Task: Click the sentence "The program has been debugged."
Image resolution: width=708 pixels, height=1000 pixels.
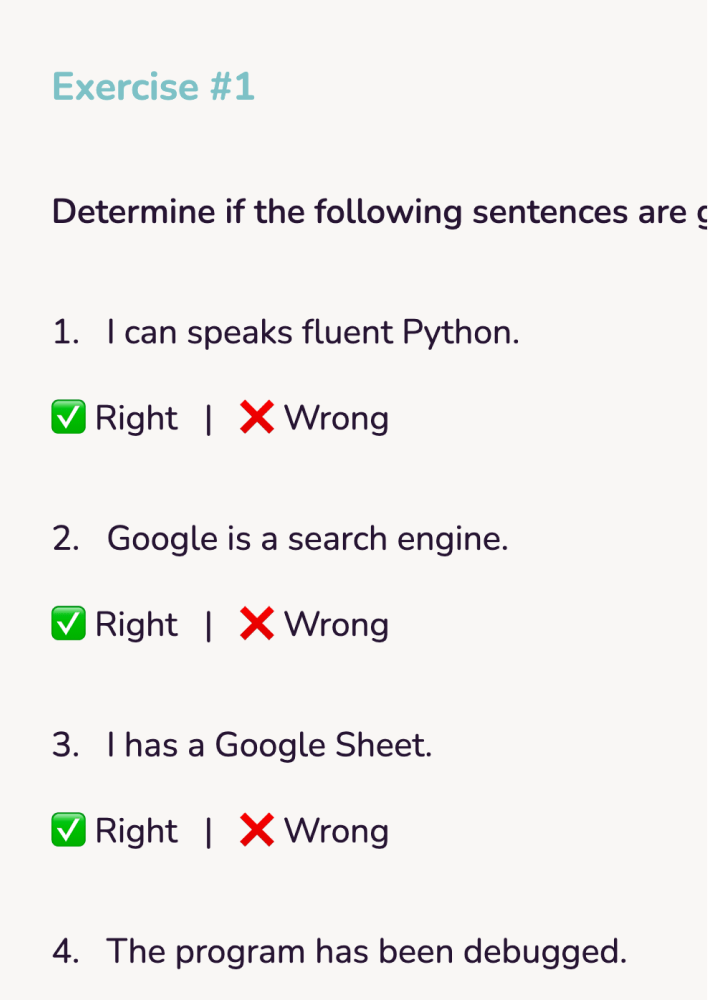Action: (367, 951)
